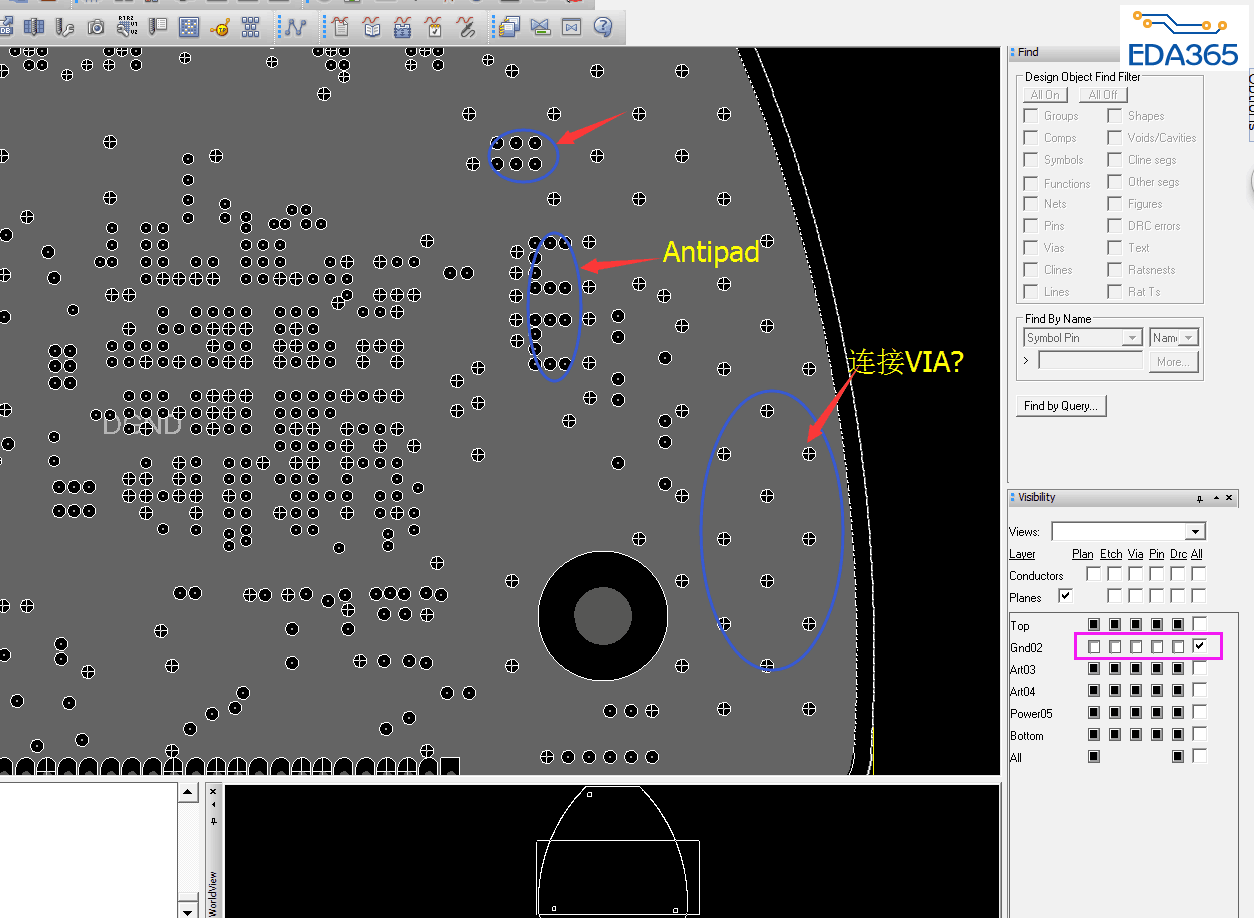Enable Gnd02 Etch visibility checkbox
1254x918 pixels.
coord(1115,647)
